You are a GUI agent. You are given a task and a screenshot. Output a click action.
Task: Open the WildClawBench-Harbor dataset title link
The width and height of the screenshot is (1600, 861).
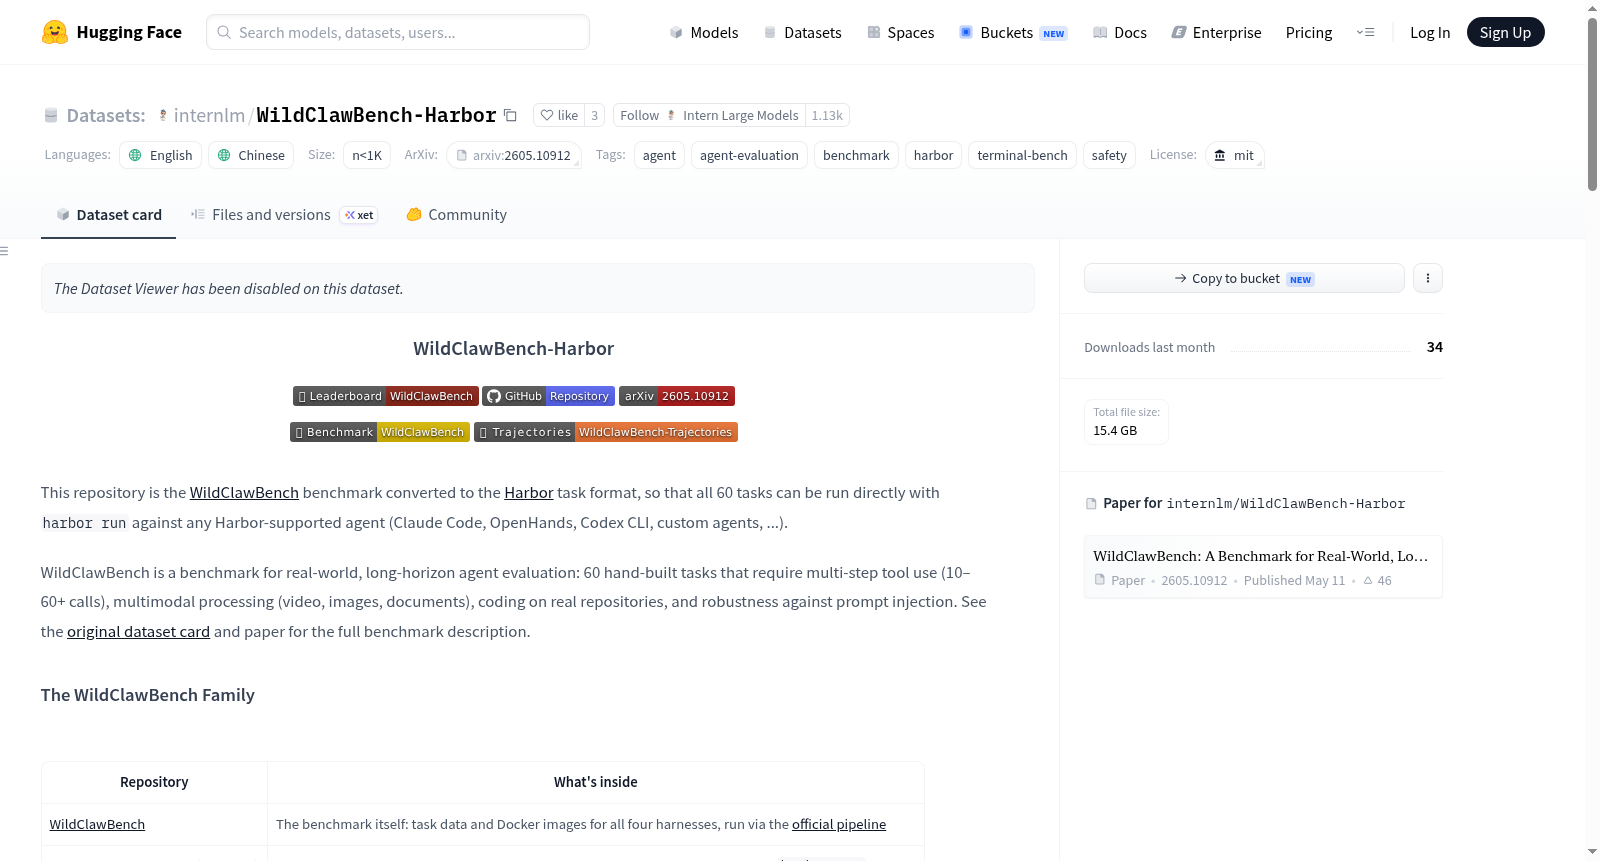[376, 115]
